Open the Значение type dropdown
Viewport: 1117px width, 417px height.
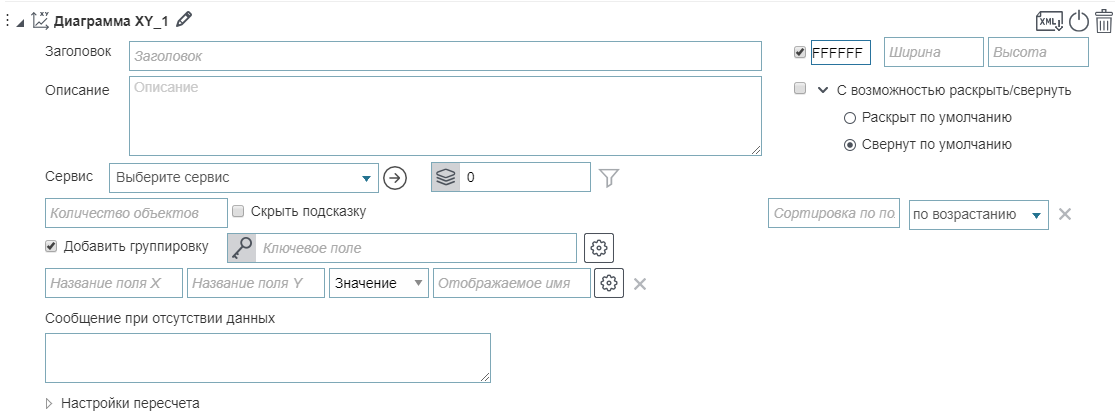(379, 283)
